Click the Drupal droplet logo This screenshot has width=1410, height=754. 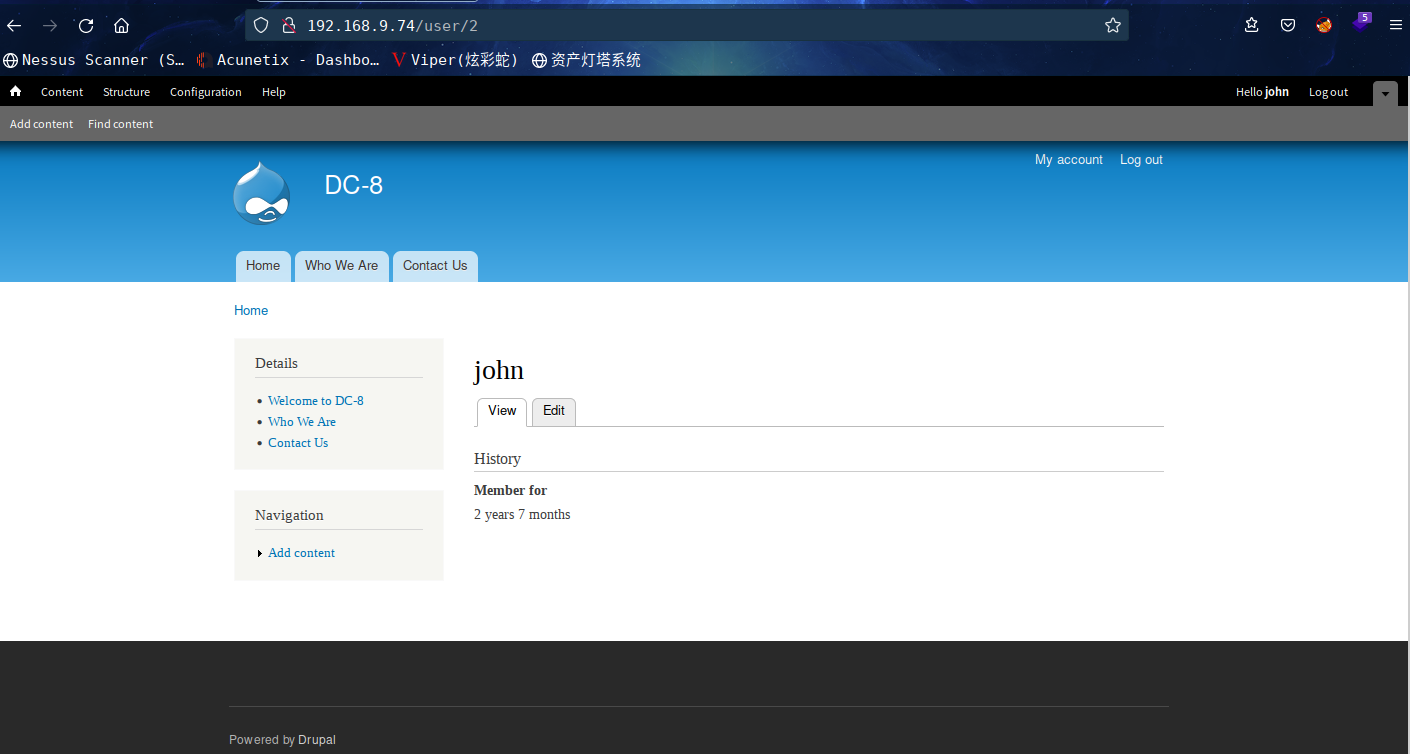[x=262, y=193]
